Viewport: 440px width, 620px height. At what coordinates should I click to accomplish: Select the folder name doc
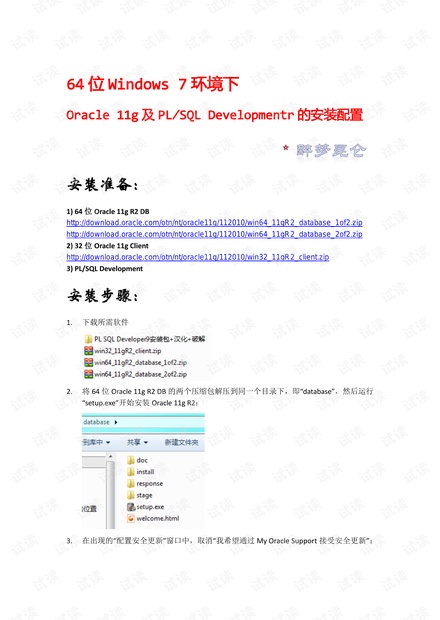coord(142,460)
